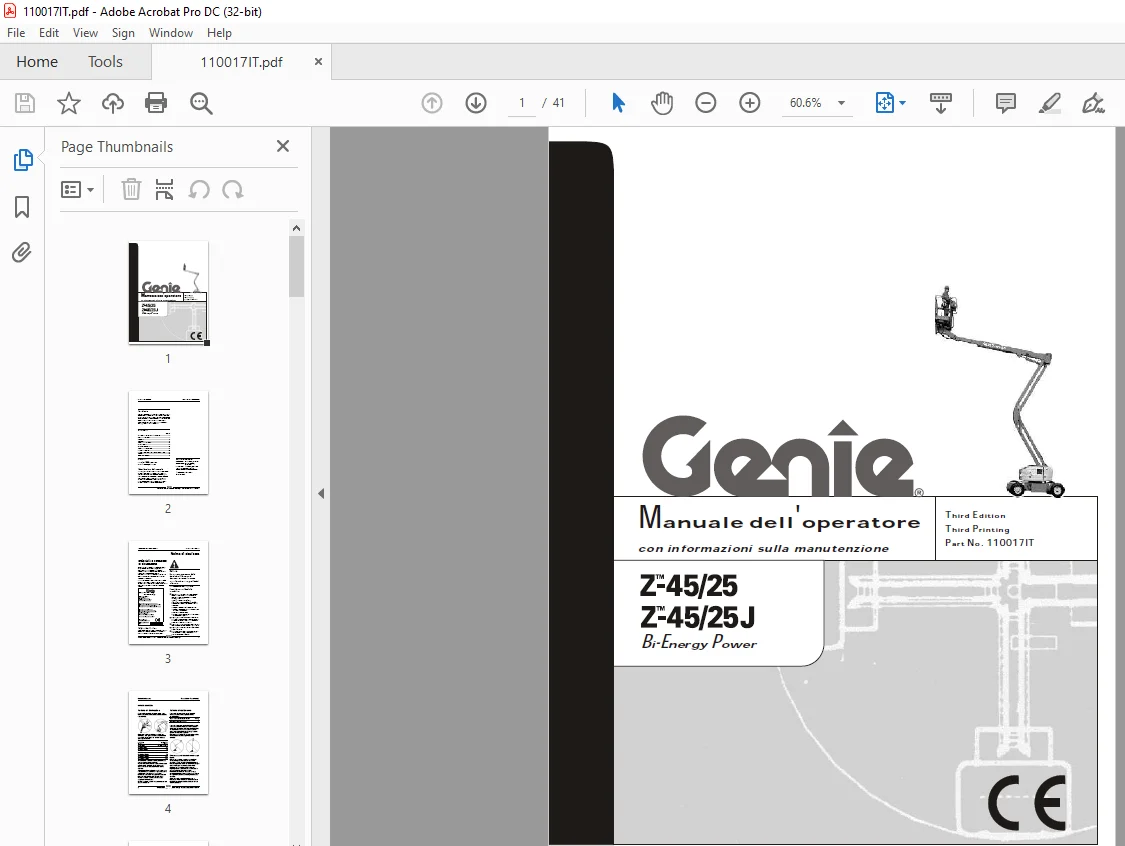1125x846 pixels.
Task: Click the 'Page Thumbnails' panel title
Action: (x=117, y=147)
